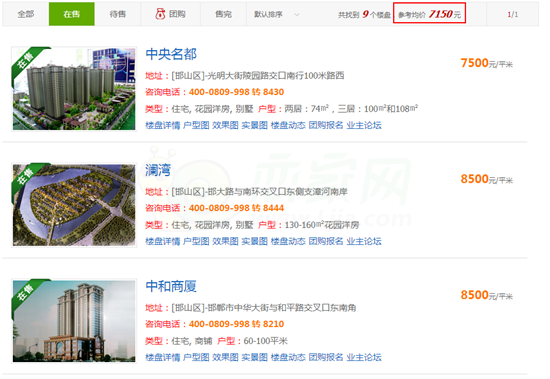This screenshot has height=379, width=550.
Task: Open the 中和商厦 listing title
Action: 171,286
